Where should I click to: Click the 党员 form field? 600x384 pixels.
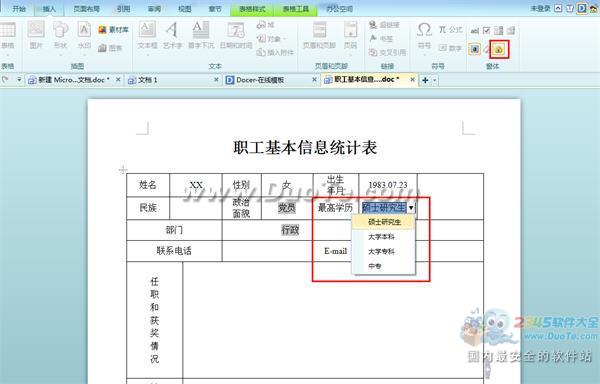(x=287, y=208)
